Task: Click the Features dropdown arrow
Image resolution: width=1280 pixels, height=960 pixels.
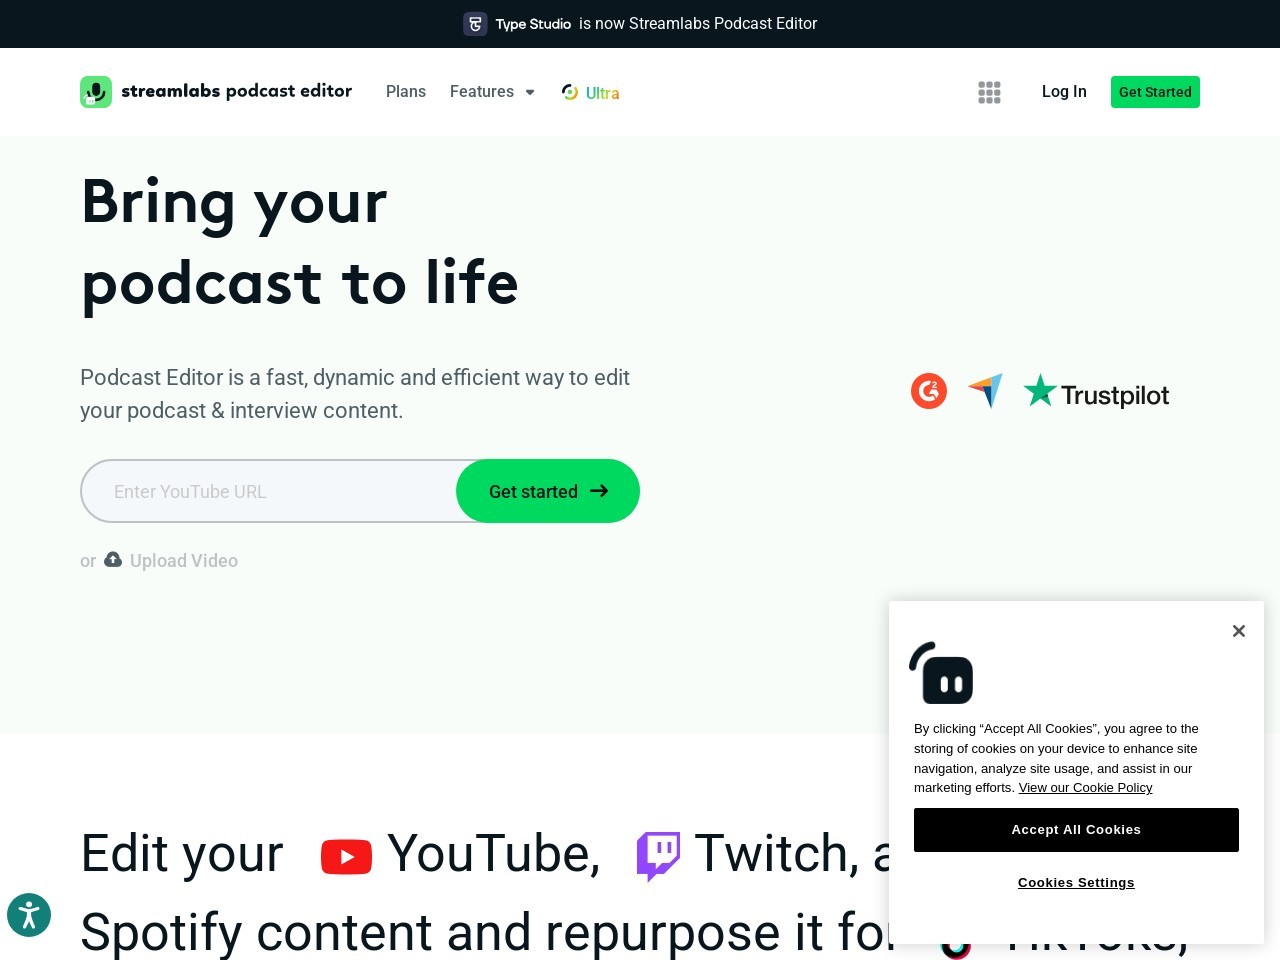Action: click(530, 92)
